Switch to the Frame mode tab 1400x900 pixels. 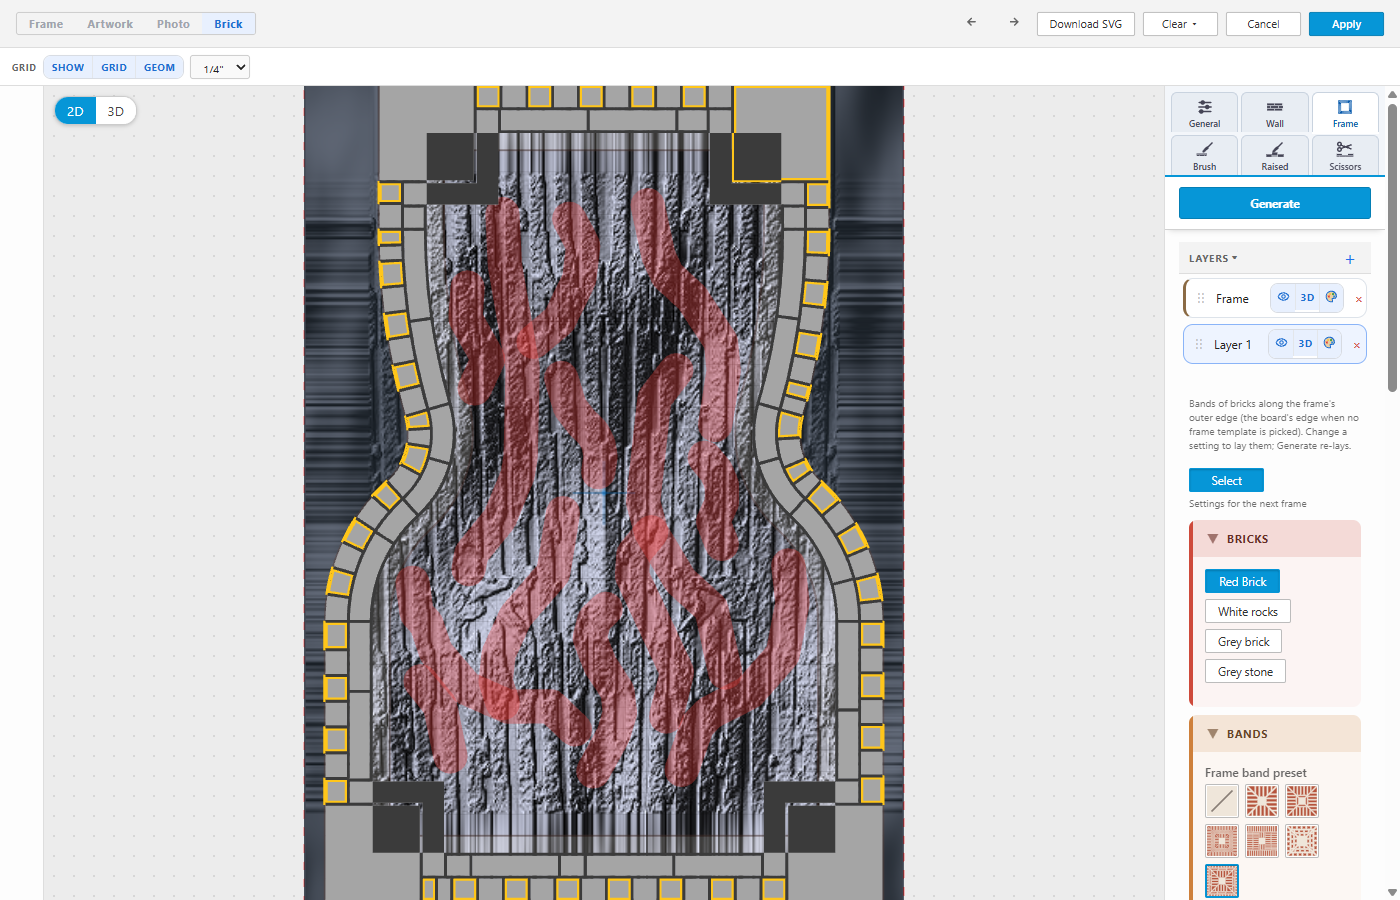(x=46, y=24)
